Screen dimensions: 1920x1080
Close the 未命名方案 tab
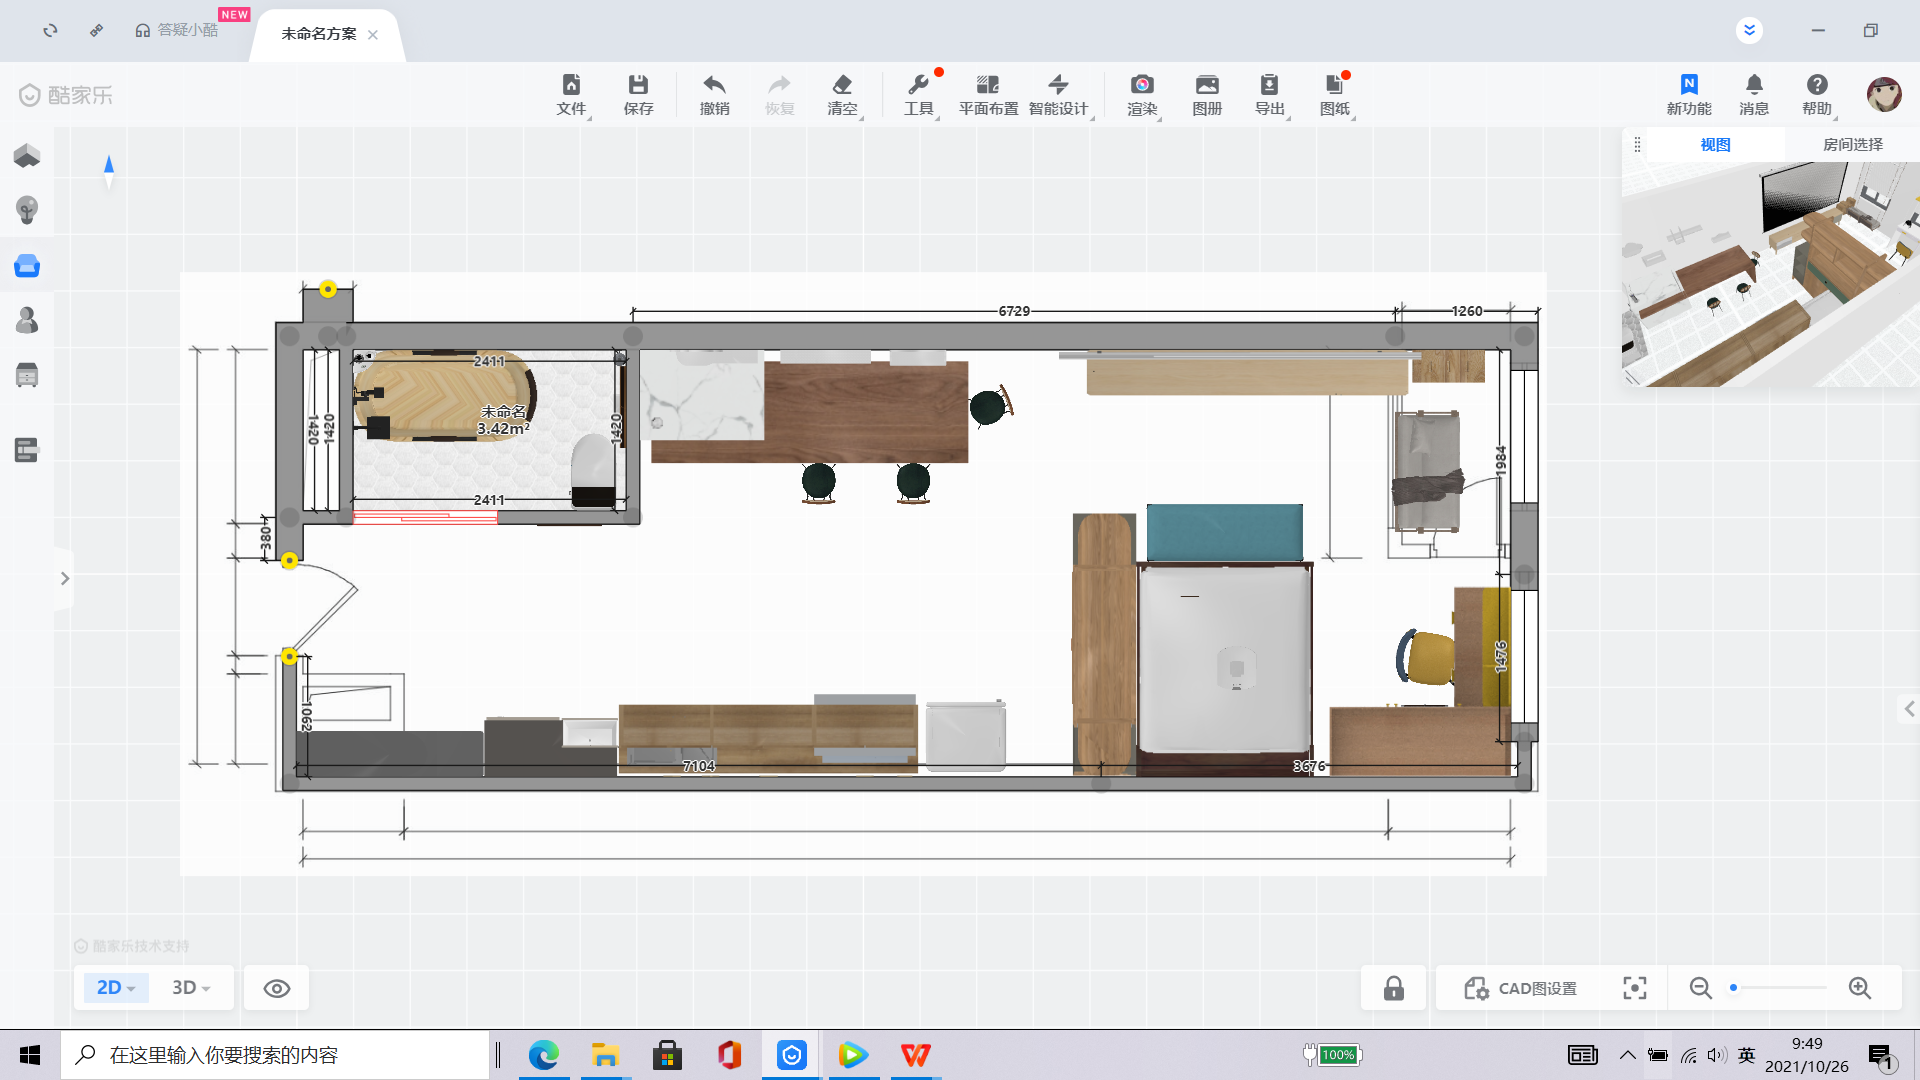(373, 35)
